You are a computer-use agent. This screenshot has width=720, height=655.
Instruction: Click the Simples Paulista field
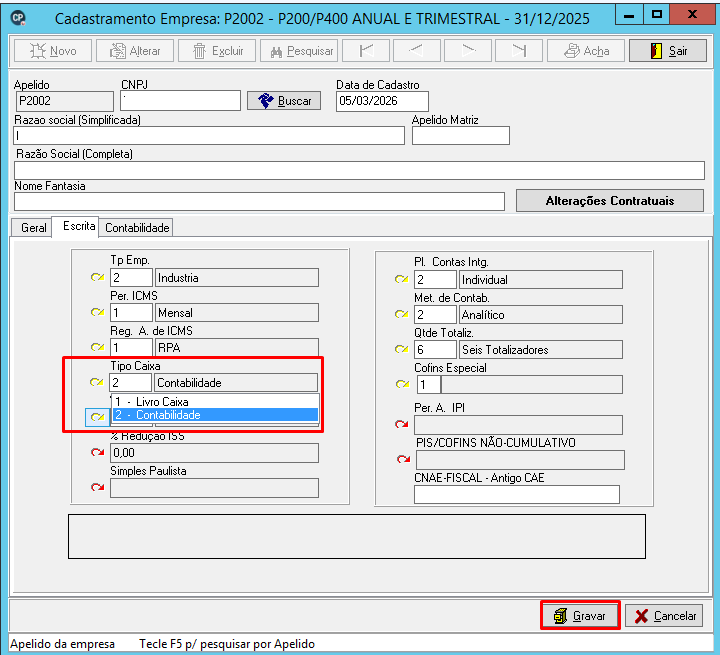214,488
